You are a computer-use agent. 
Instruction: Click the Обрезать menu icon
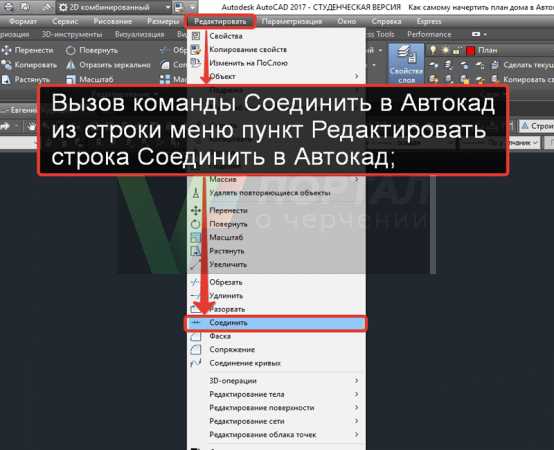tap(196, 282)
